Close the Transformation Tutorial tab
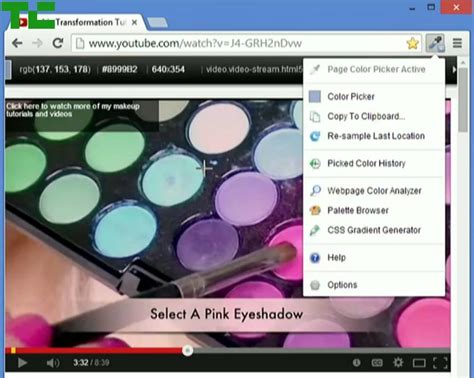The height and width of the screenshot is (378, 474). pos(134,23)
